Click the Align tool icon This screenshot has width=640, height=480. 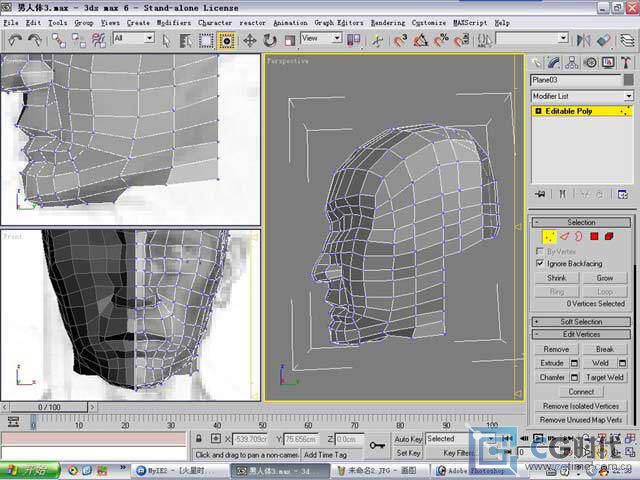(604, 40)
